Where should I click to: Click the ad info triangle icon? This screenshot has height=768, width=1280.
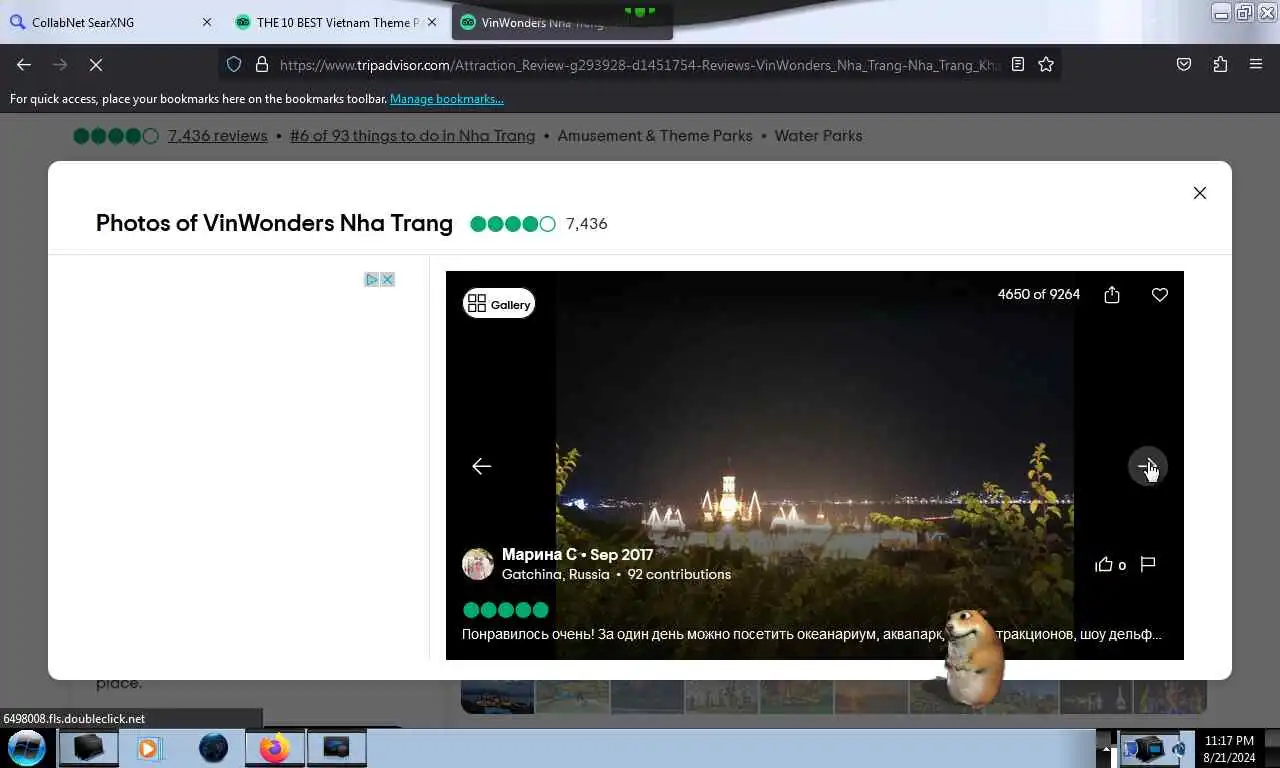(x=371, y=279)
